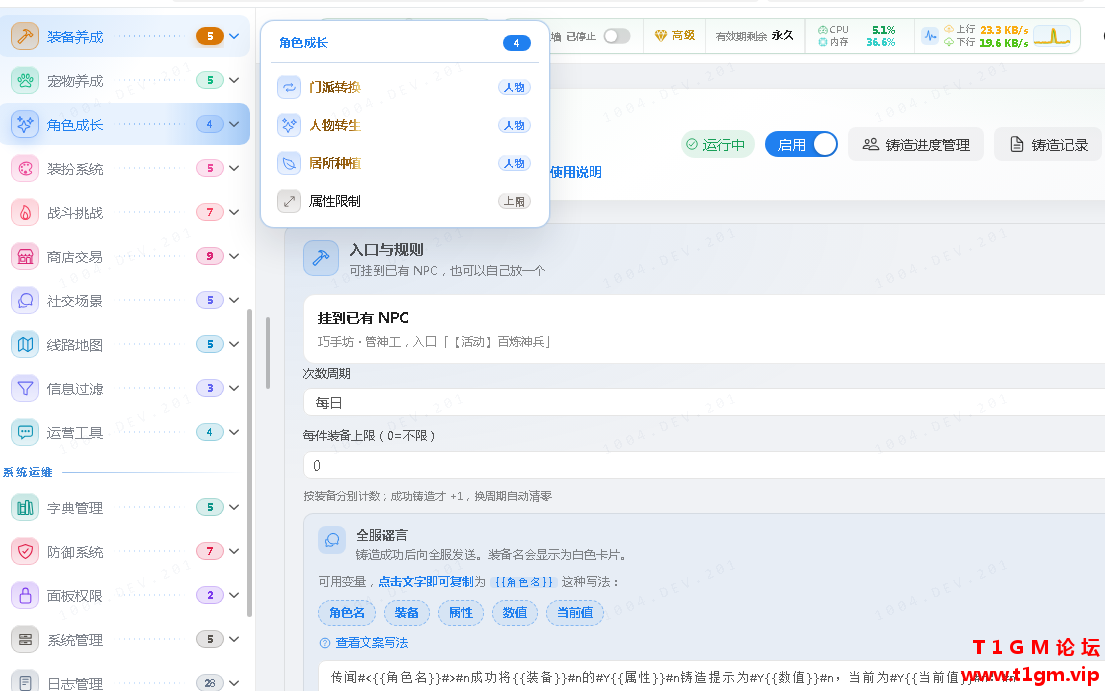Click the 运行中 status badge
The width and height of the screenshot is (1105, 691).
click(x=717, y=144)
